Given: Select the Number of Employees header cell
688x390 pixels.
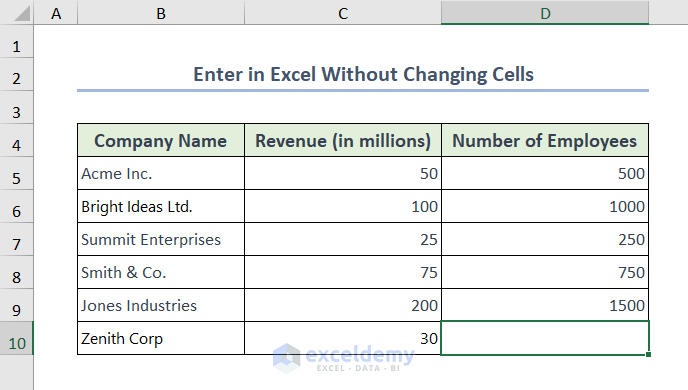Looking at the screenshot, I should (545, 140).
